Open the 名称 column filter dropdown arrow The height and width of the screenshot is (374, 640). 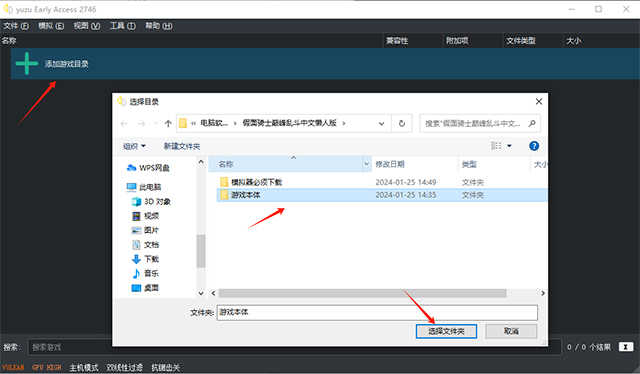(366, 164)
